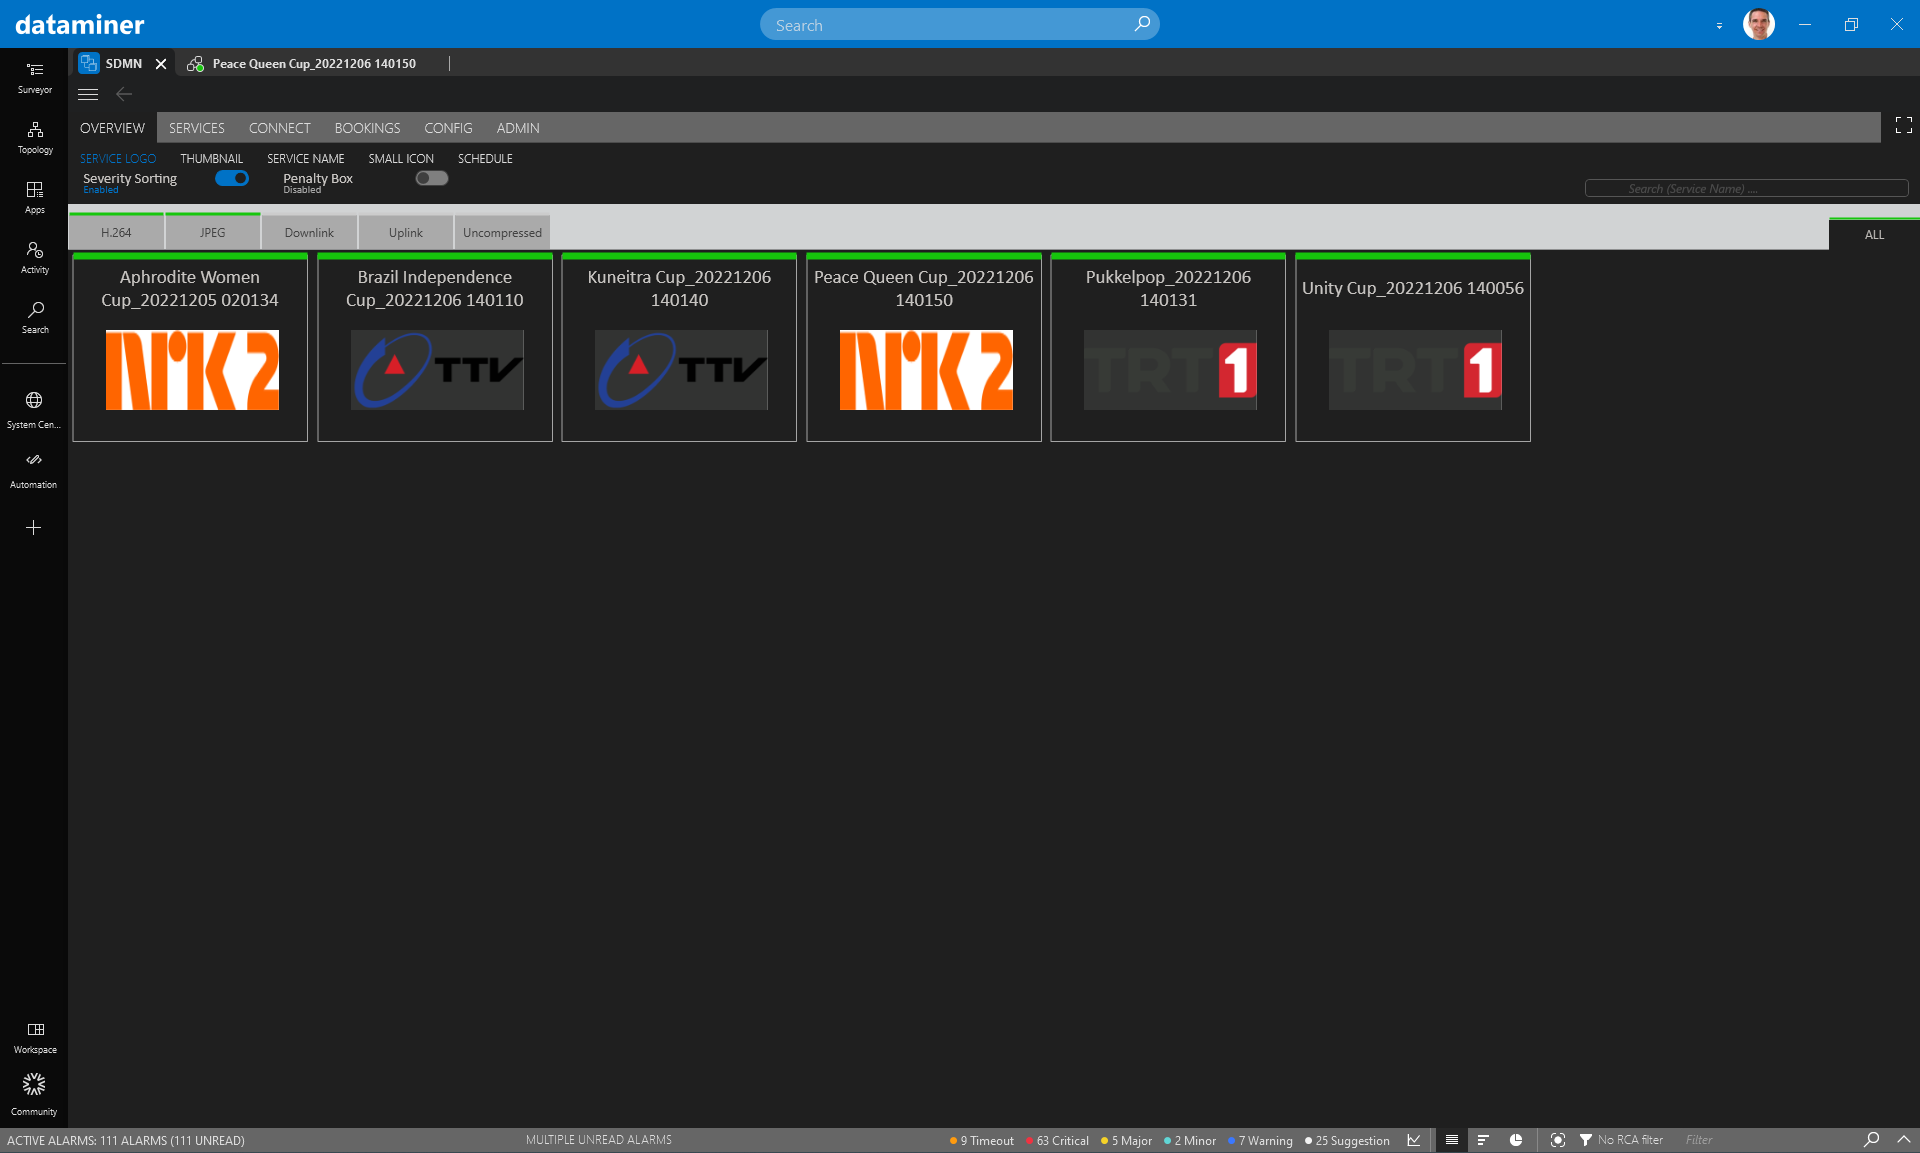Image resolution: width=1920 pixels, height=1153 pixels.
Task: Switch to the SERVICES tab
Action: 197,128
